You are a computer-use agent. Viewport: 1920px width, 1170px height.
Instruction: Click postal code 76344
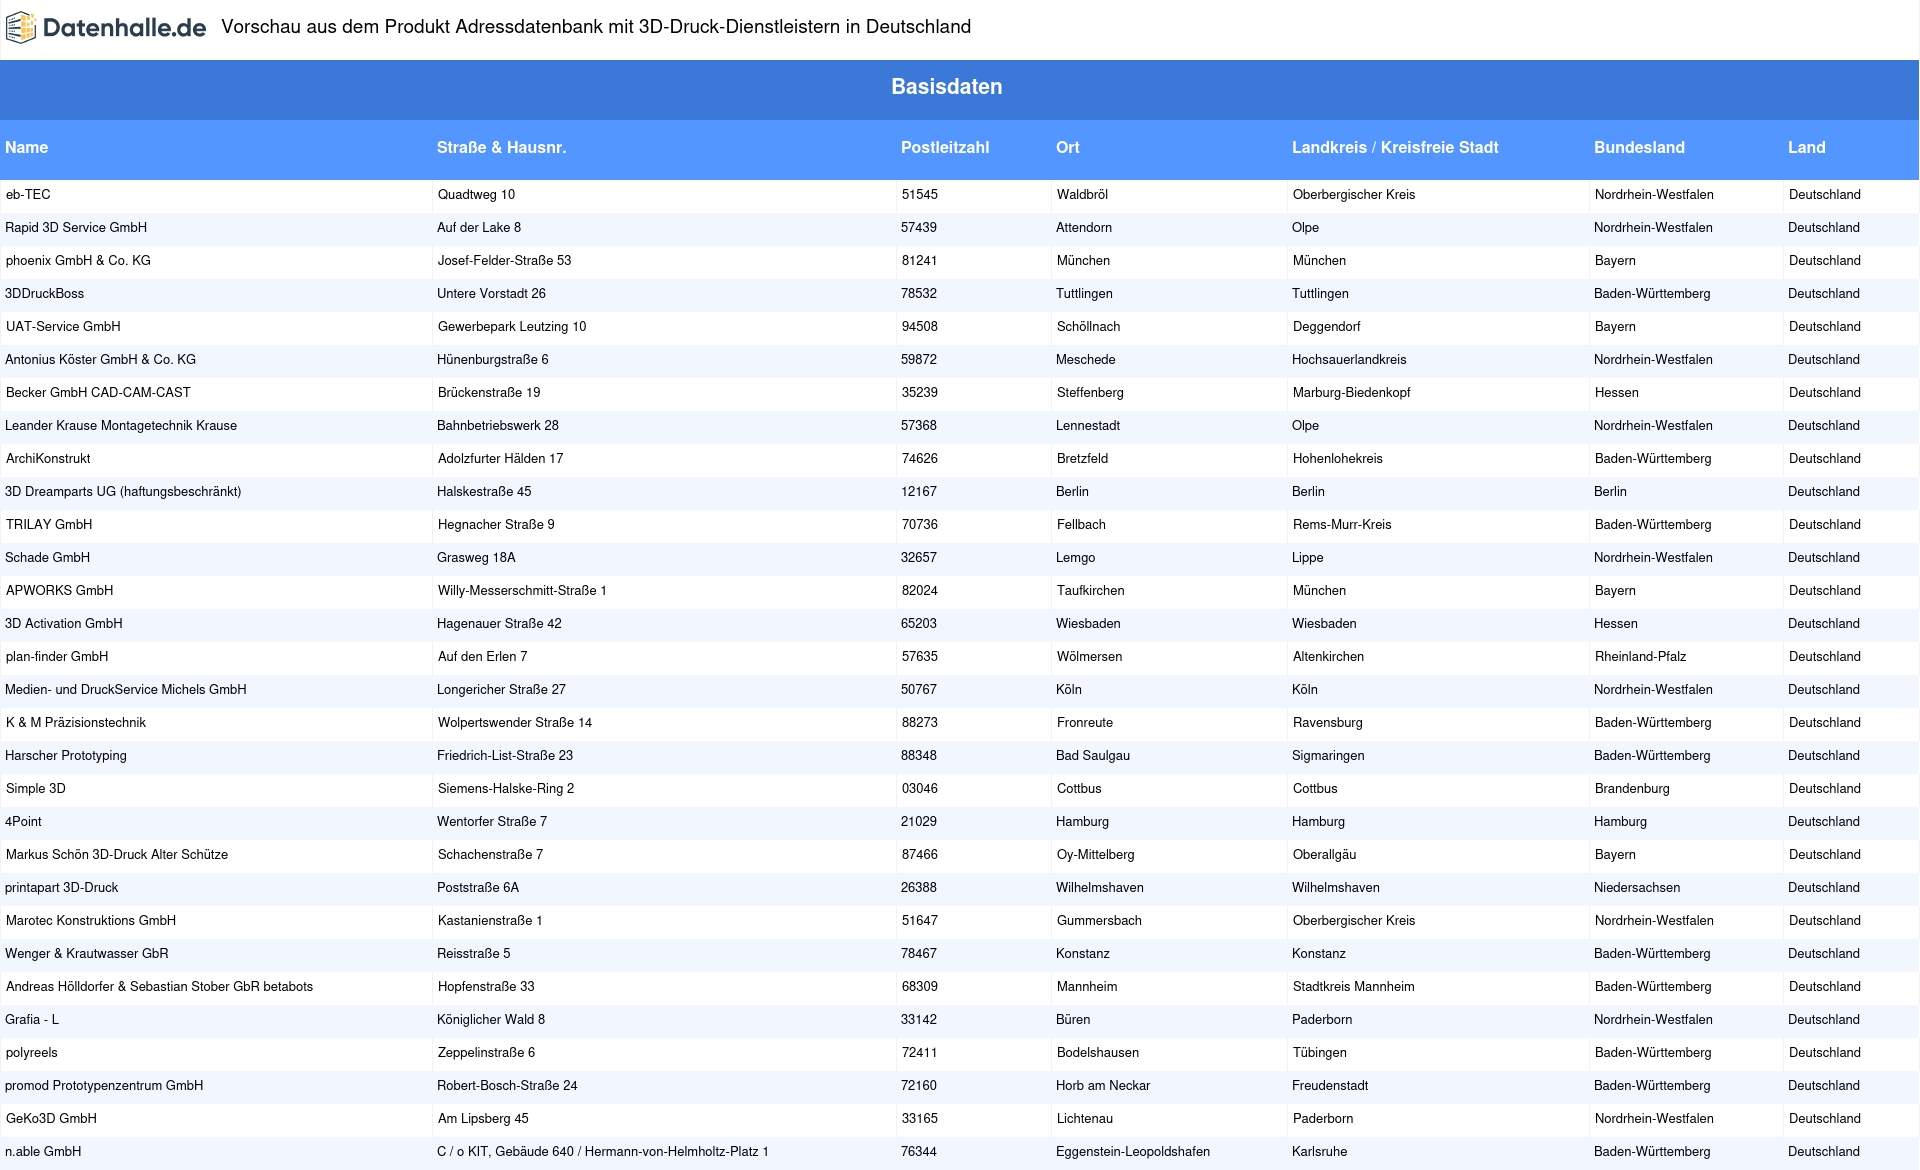click(x=919, y=1152)
